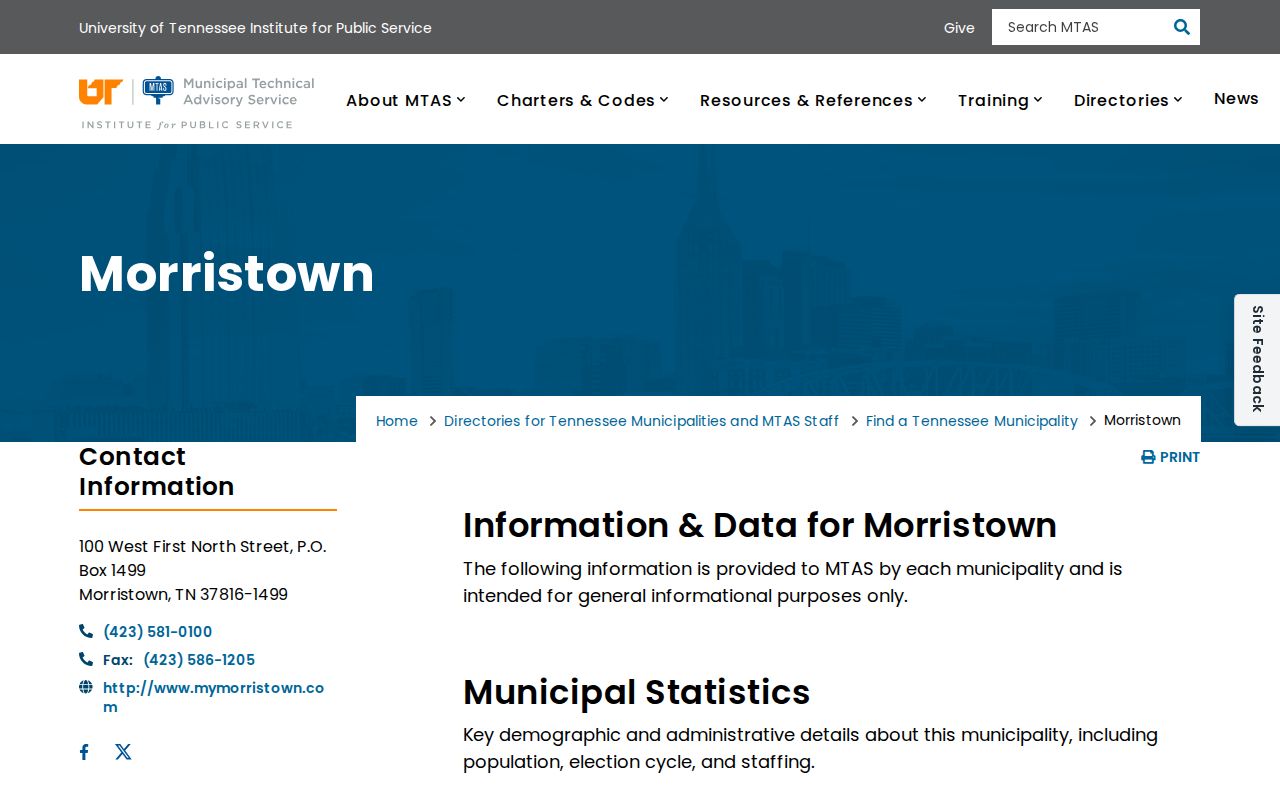1280x800 pixels.
Task: Click the globe icon beside website URL
Action: click(x=86, y=687)
